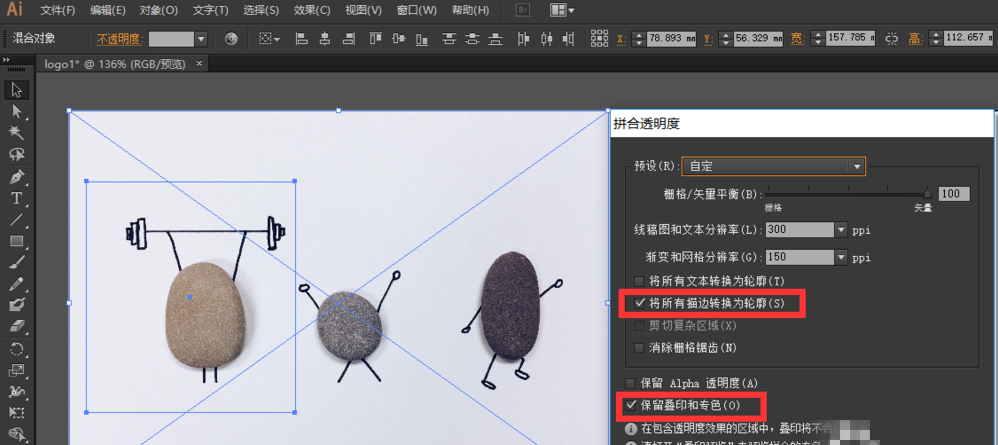Screen dimensions: 998x445
Task: Select the Rectangle tool
Action: [x=17, y=241]
